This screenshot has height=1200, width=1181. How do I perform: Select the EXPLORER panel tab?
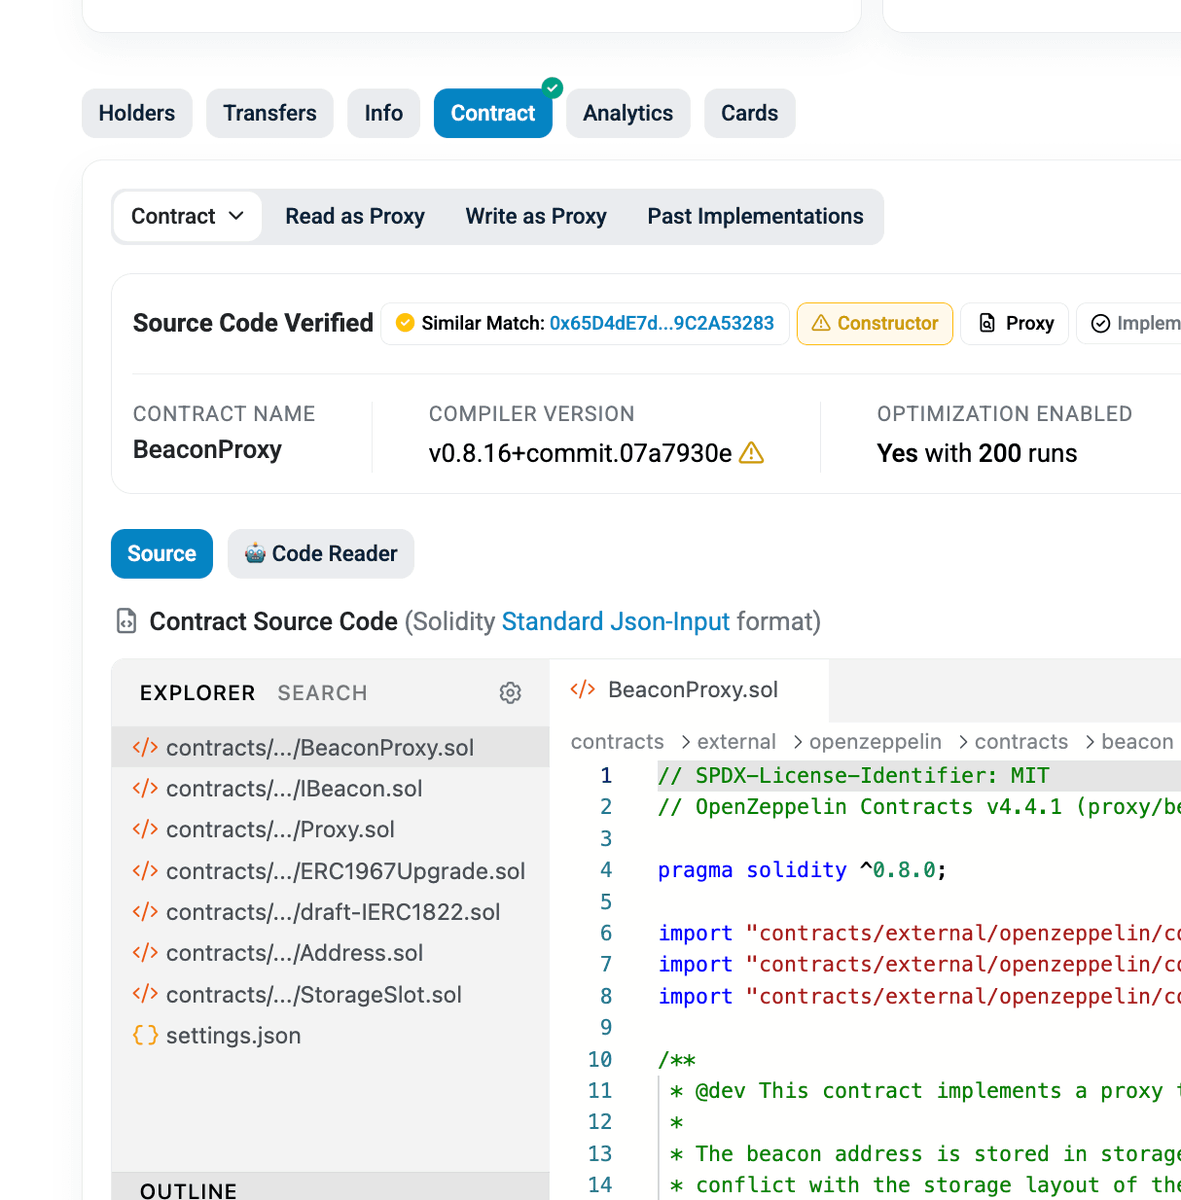point(198,693)
